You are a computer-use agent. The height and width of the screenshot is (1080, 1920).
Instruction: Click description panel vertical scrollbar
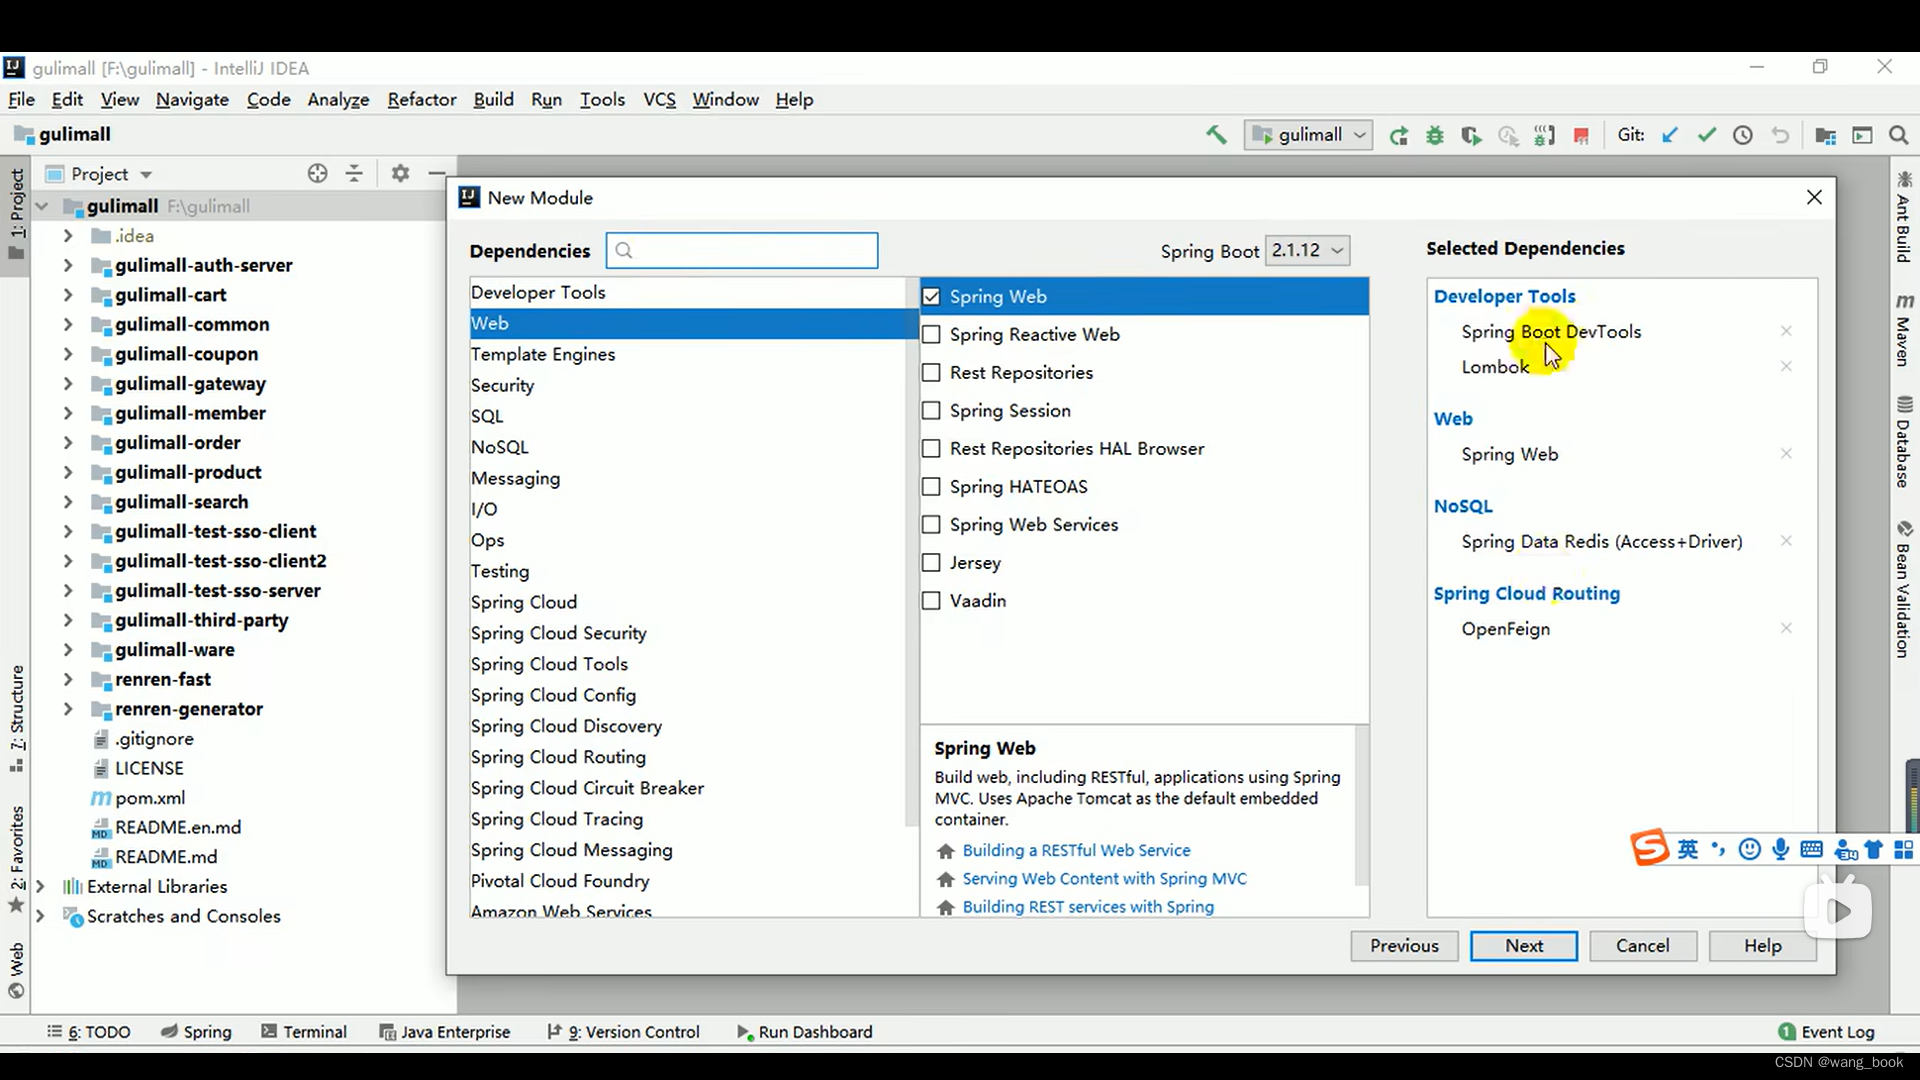pos(1361,806)
